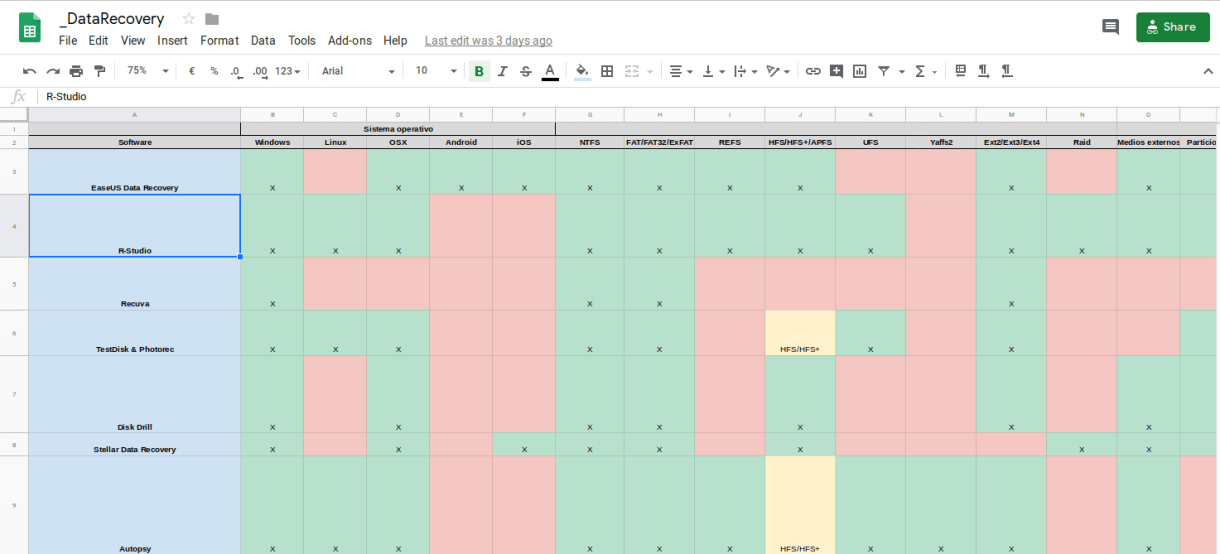Screen dimensions: 1220x554
Task: Toggle italic formatting
Action: pyautogui.click(x=503, y=71)
